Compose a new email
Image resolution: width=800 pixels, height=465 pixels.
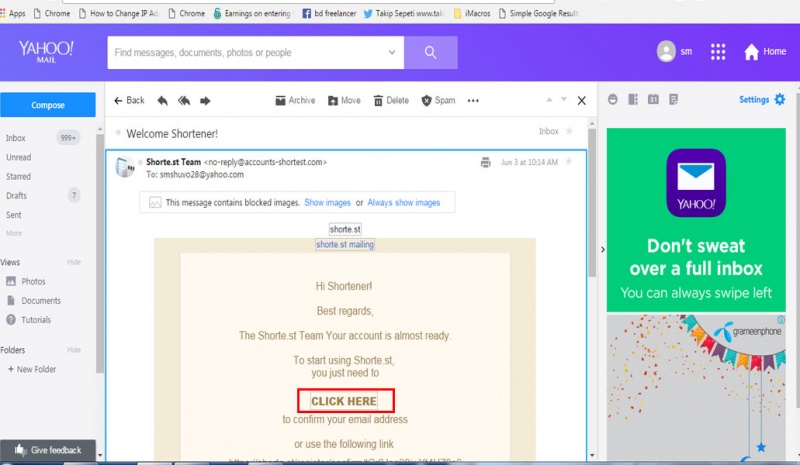[x=48, y=105]
